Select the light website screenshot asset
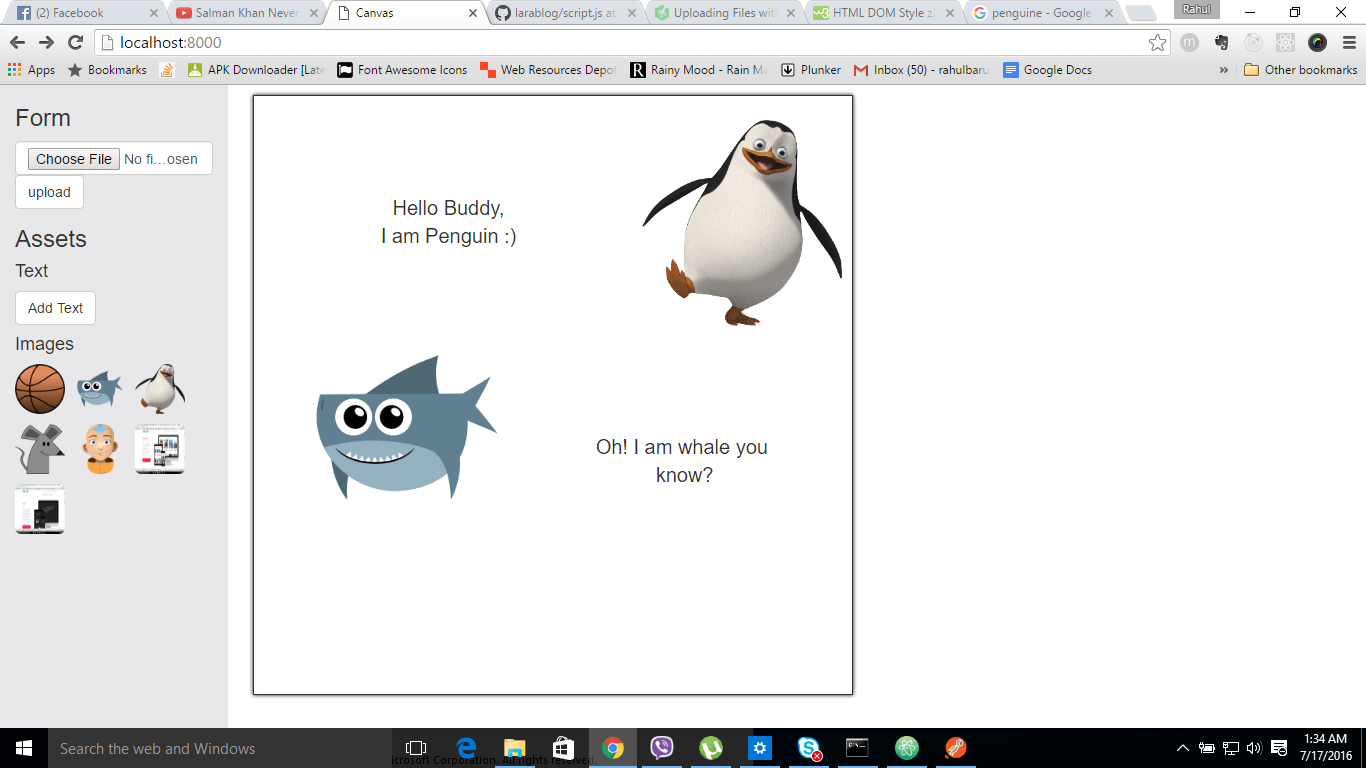The width and height of the screenshot is (1366, 768). [160, 449]
